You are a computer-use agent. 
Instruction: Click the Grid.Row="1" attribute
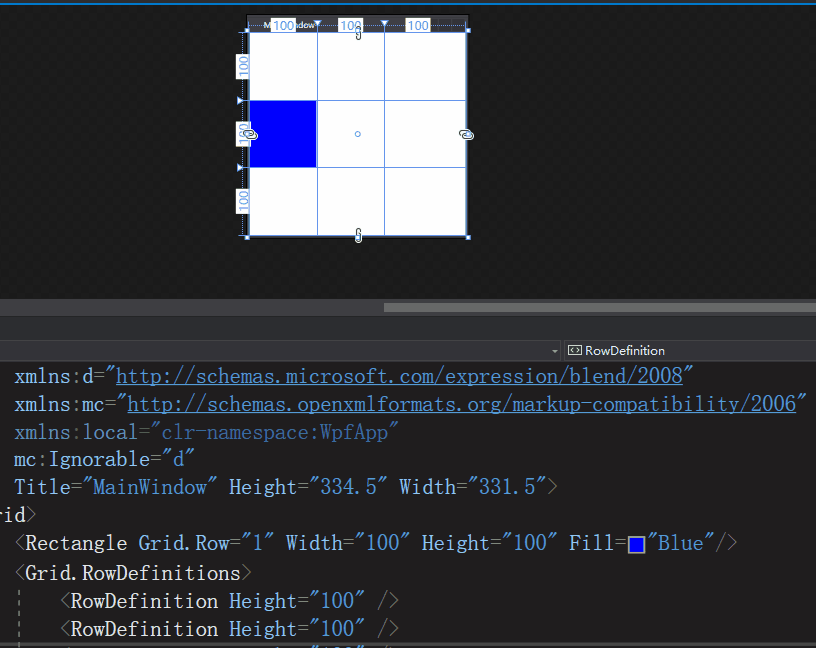pyautogui.click(x=206, y=543)
